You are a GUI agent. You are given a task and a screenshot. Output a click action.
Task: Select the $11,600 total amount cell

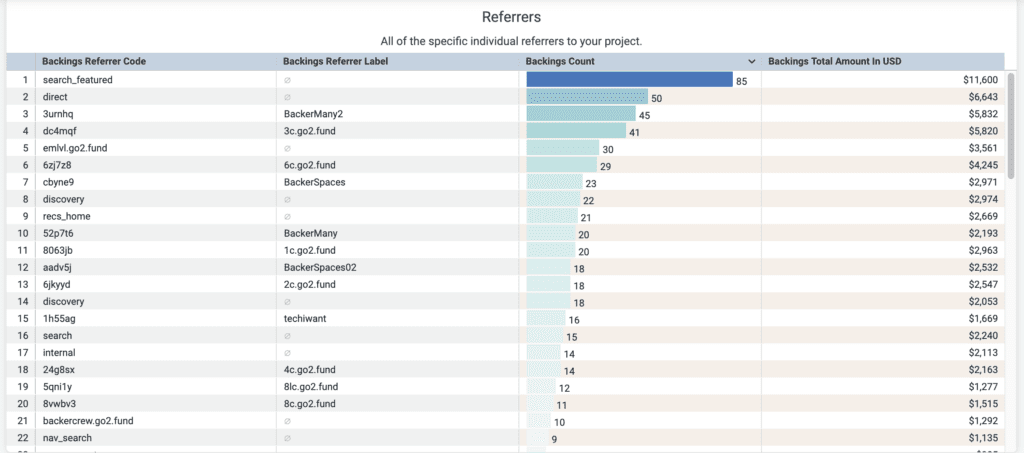(978, 80)
